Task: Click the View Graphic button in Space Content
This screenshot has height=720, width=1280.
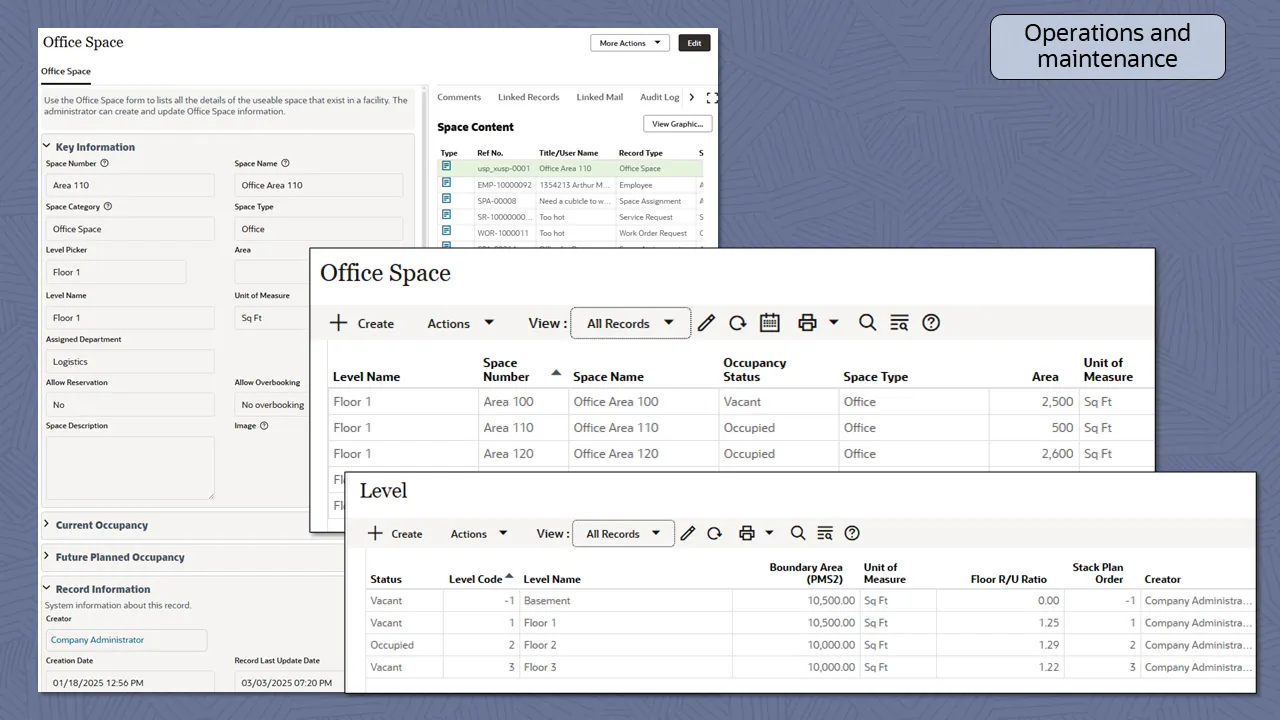Action: coord(676,123)
